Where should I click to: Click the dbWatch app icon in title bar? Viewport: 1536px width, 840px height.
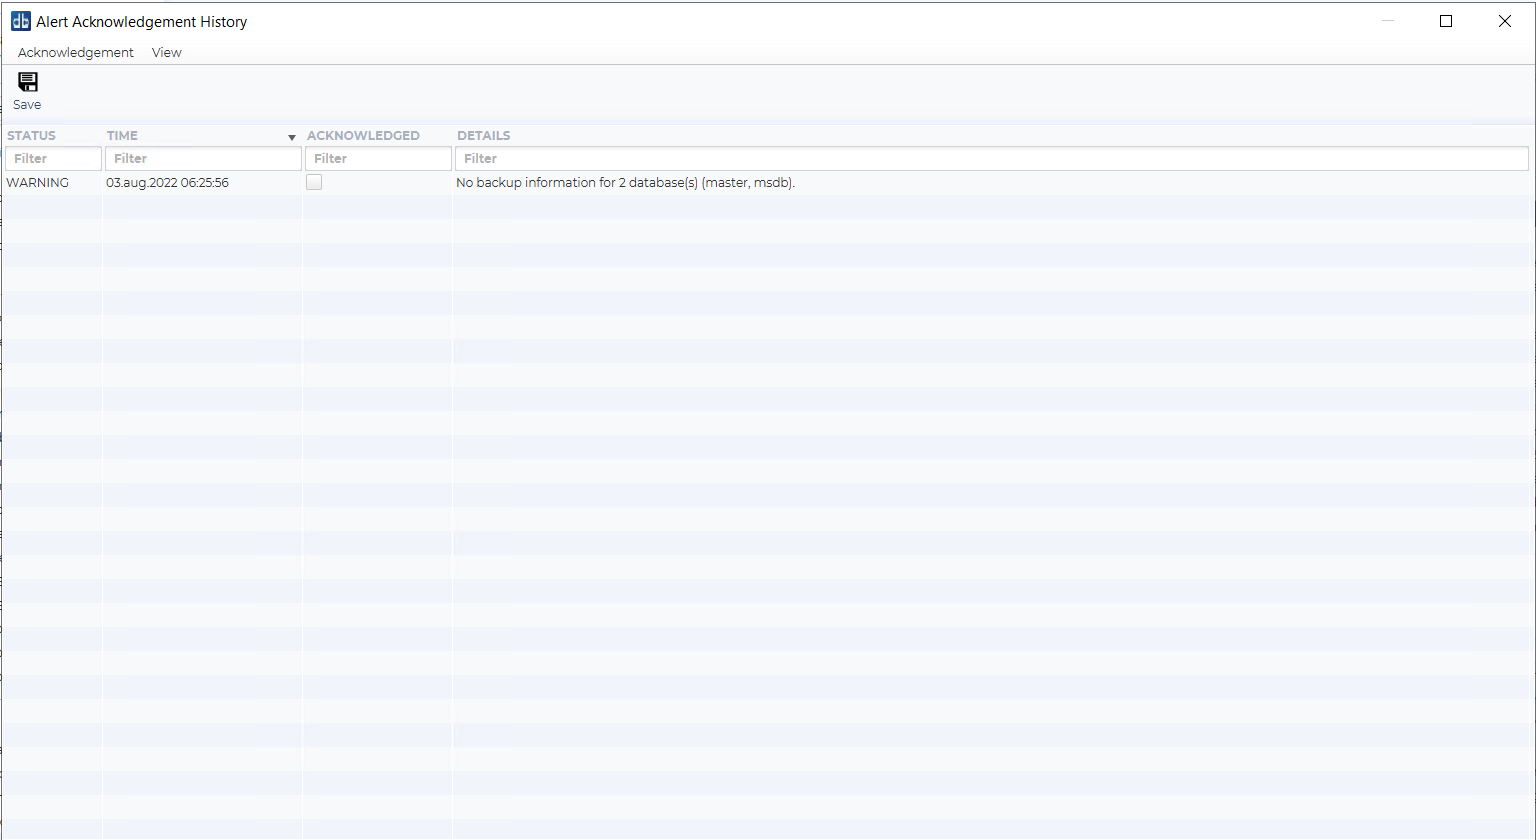(20, 21)
